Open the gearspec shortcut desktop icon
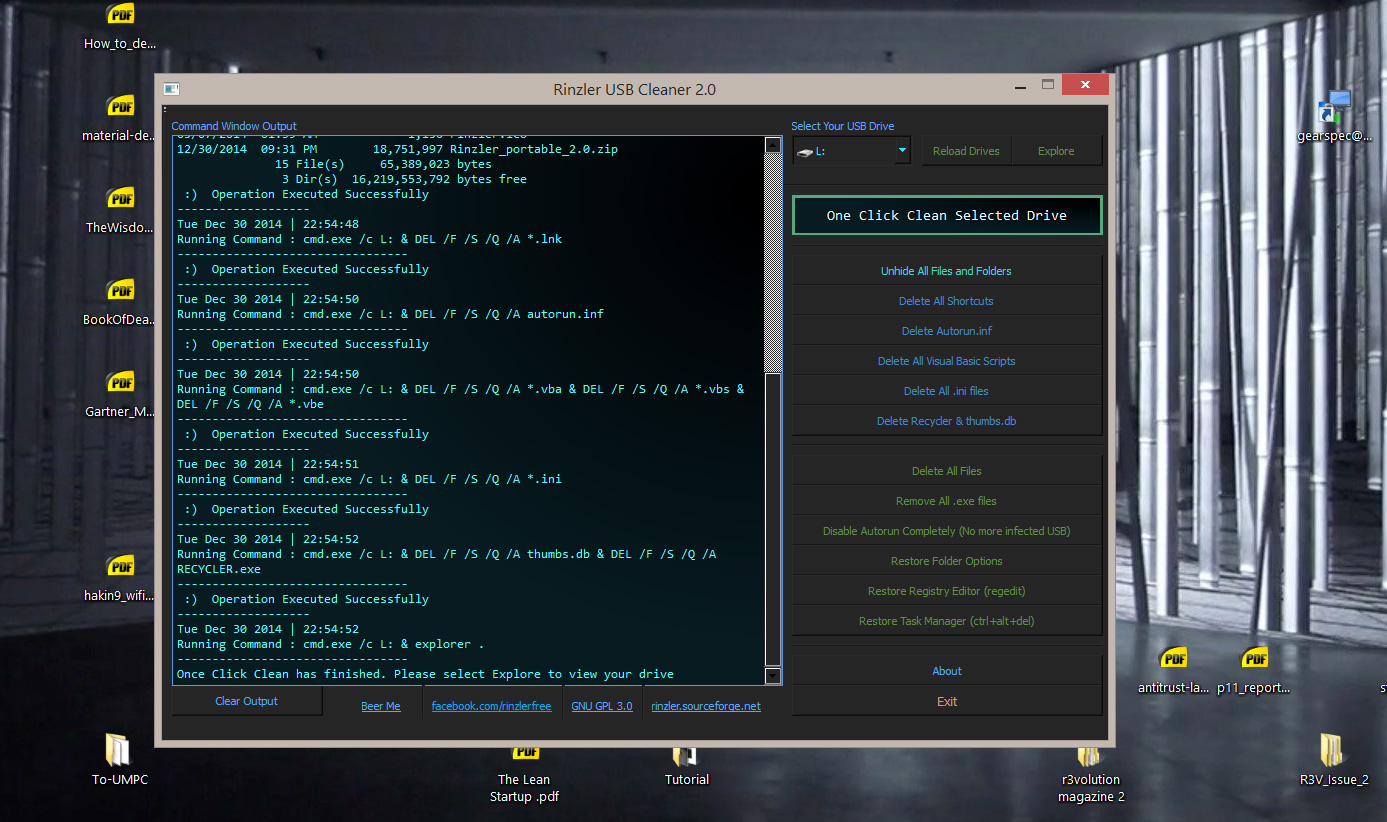 pos(1334,107)
